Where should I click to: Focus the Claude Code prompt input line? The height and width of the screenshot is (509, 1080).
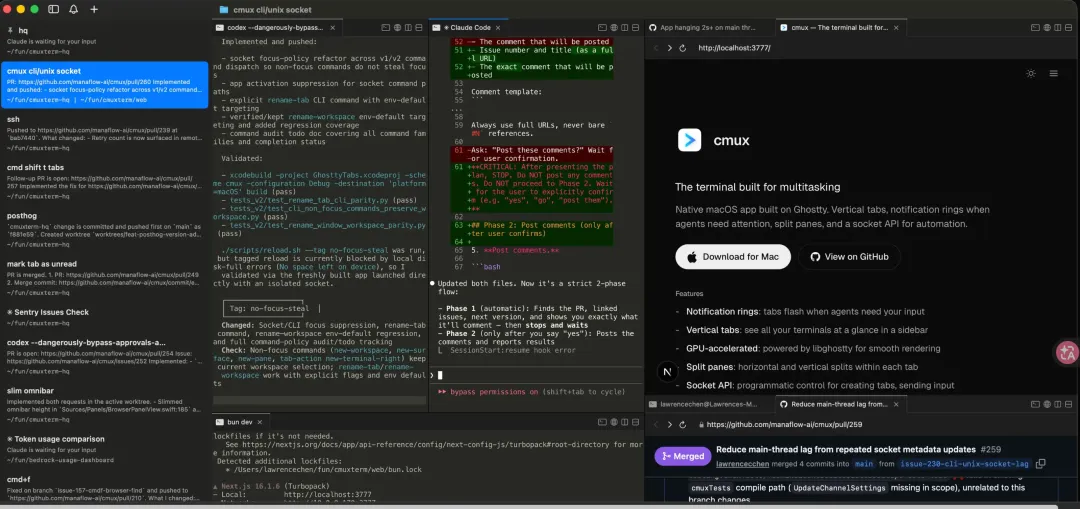click(536, 375)
